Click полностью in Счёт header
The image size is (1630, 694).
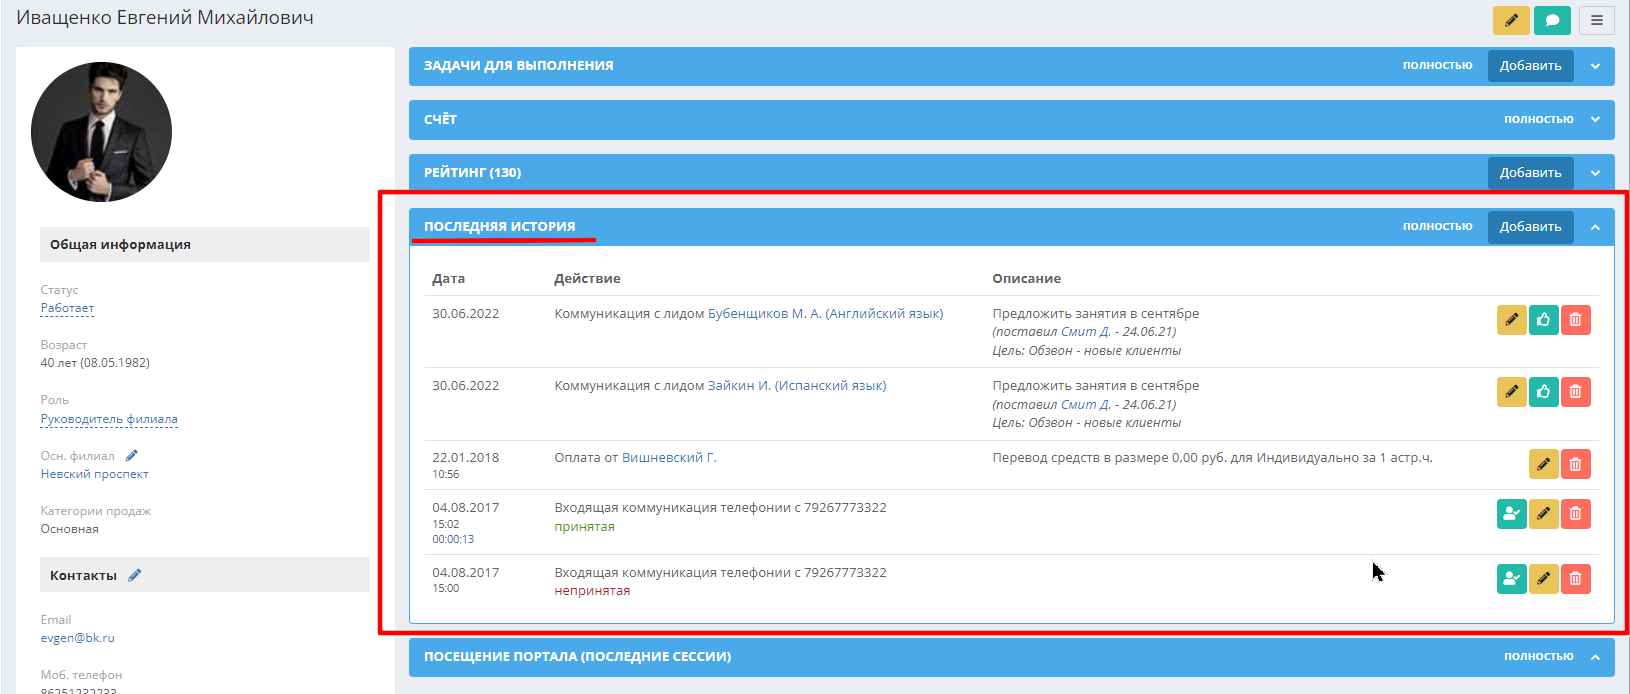tap(1539, 119)
